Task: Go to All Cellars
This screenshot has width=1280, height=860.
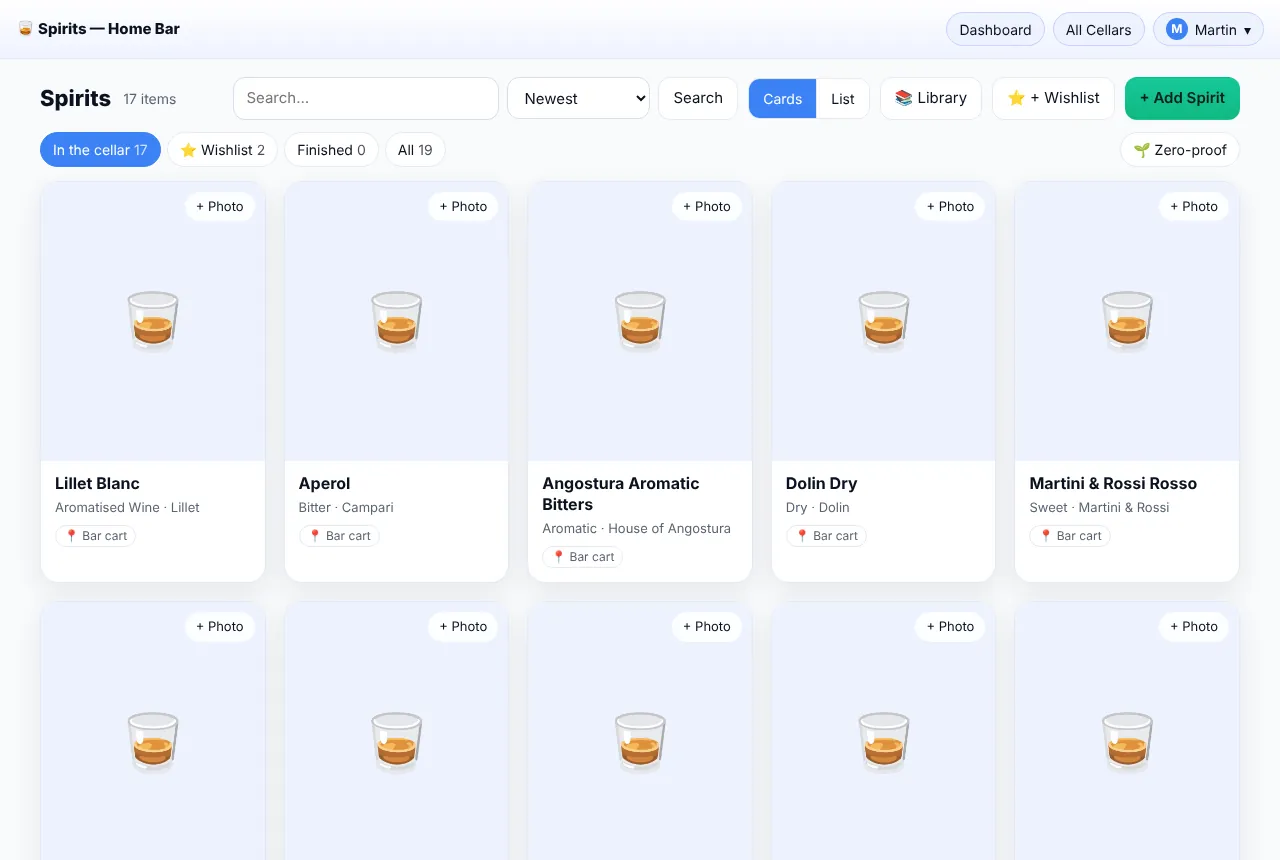Action: 1098,30
